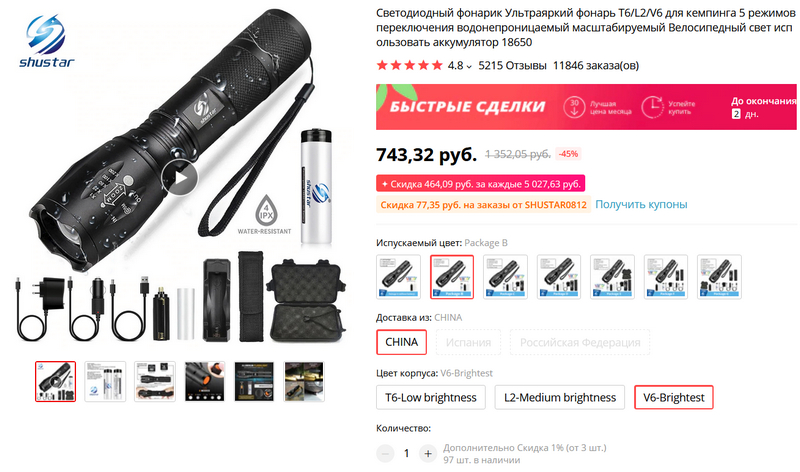Click the shustar brand logo
This screenshot has width=800, height=472.
[x=46, y=42]
